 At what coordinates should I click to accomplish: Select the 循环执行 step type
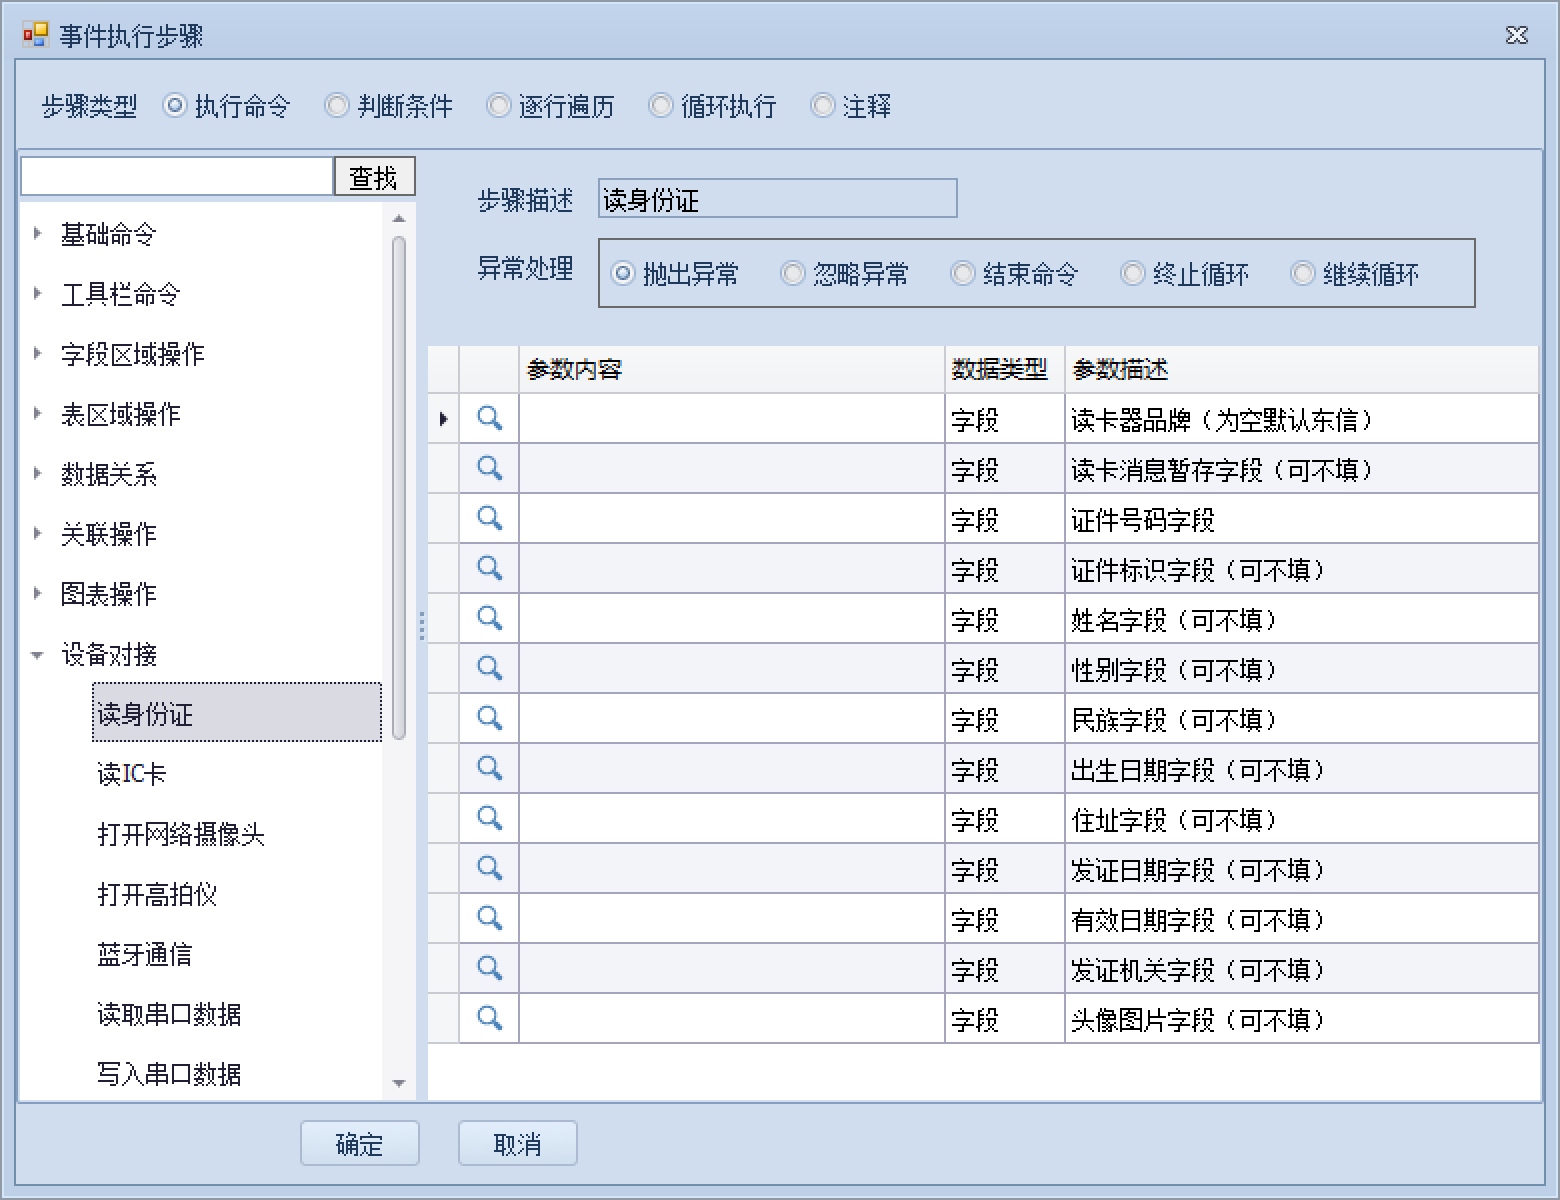pos(661,106)
